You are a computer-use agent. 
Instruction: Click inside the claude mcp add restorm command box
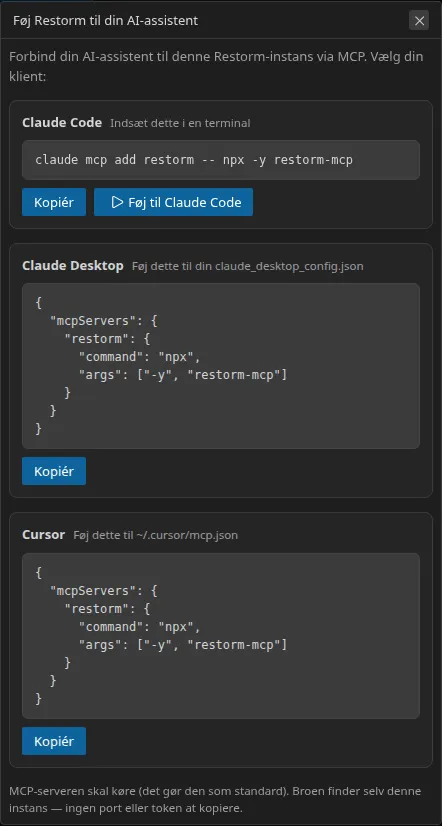pyautogui.click(x=221, y=160)
